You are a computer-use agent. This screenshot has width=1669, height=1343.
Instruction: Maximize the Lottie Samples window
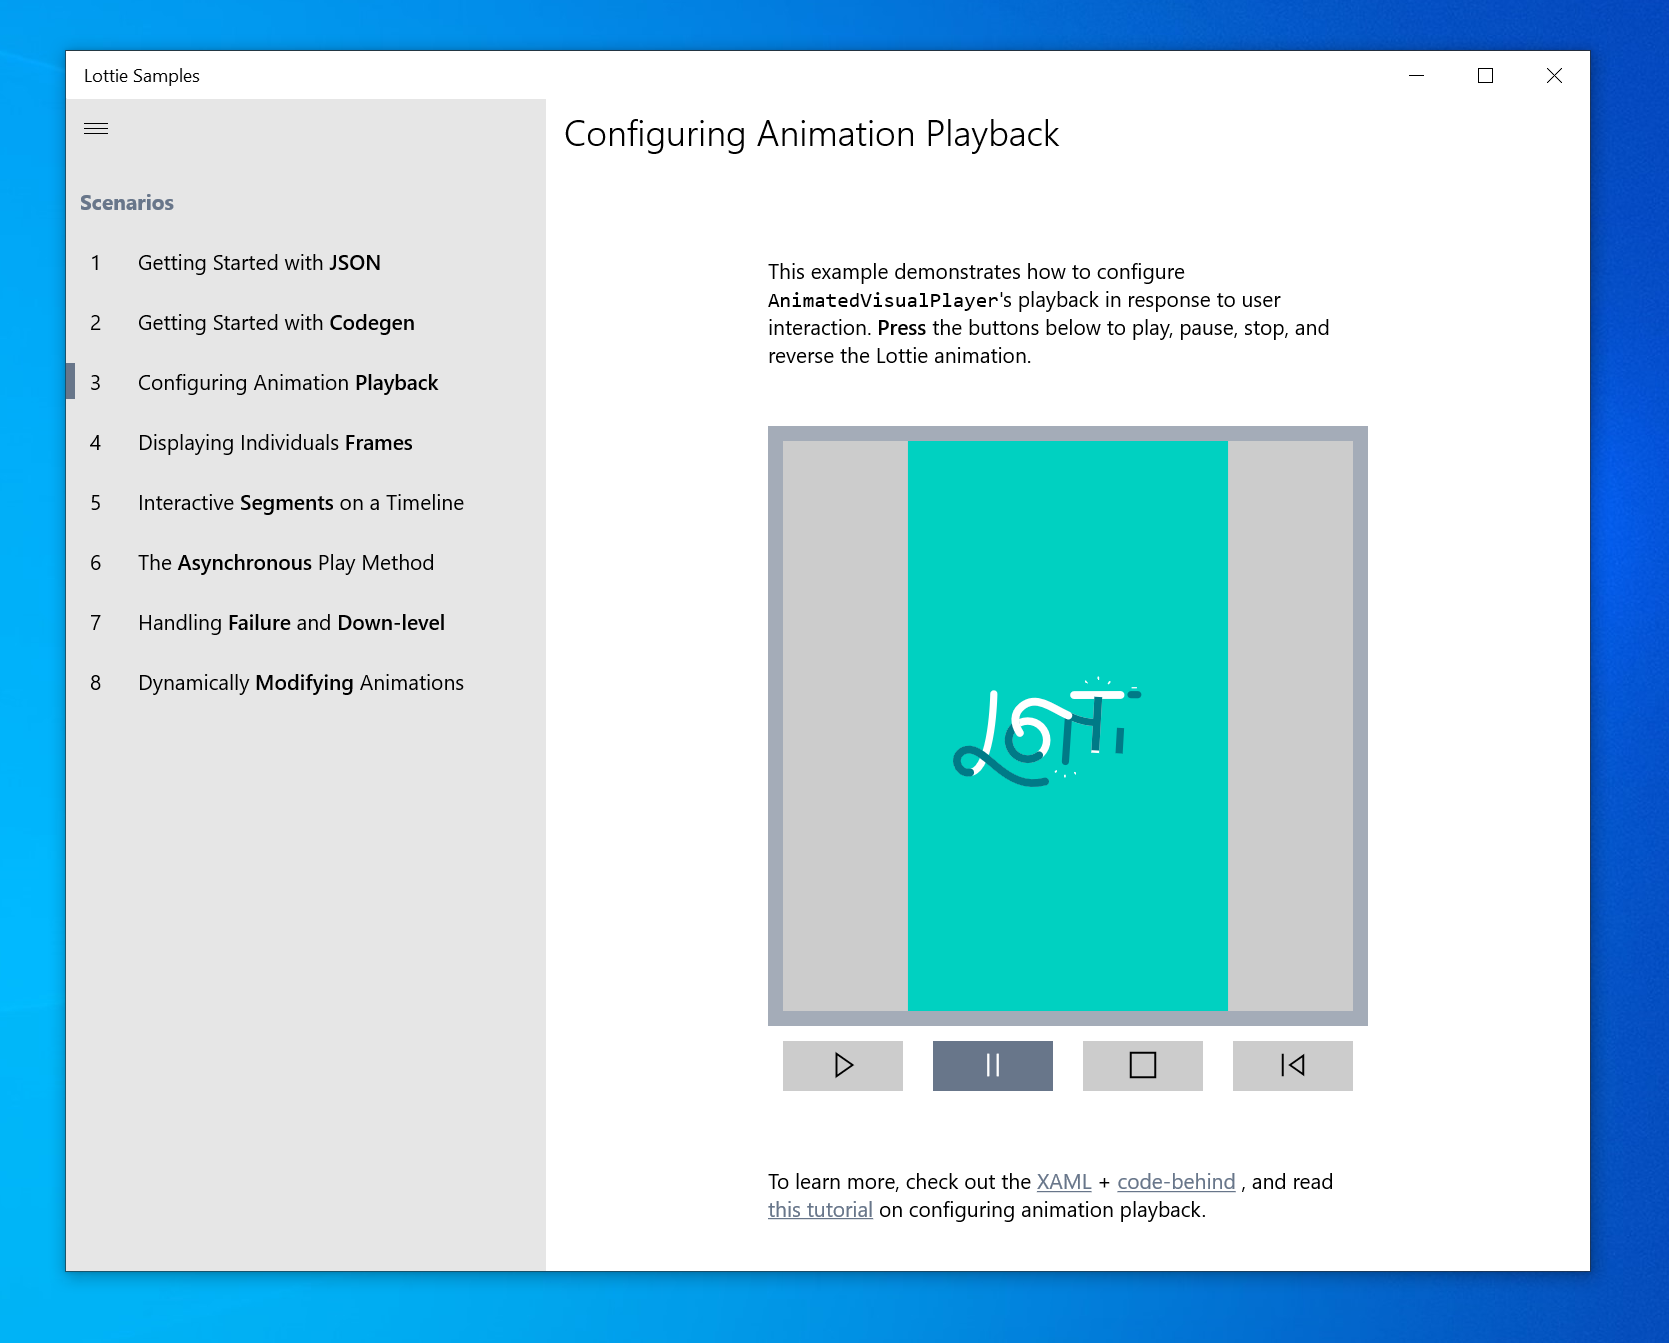pyautogui.click(x=1486, y=75)
